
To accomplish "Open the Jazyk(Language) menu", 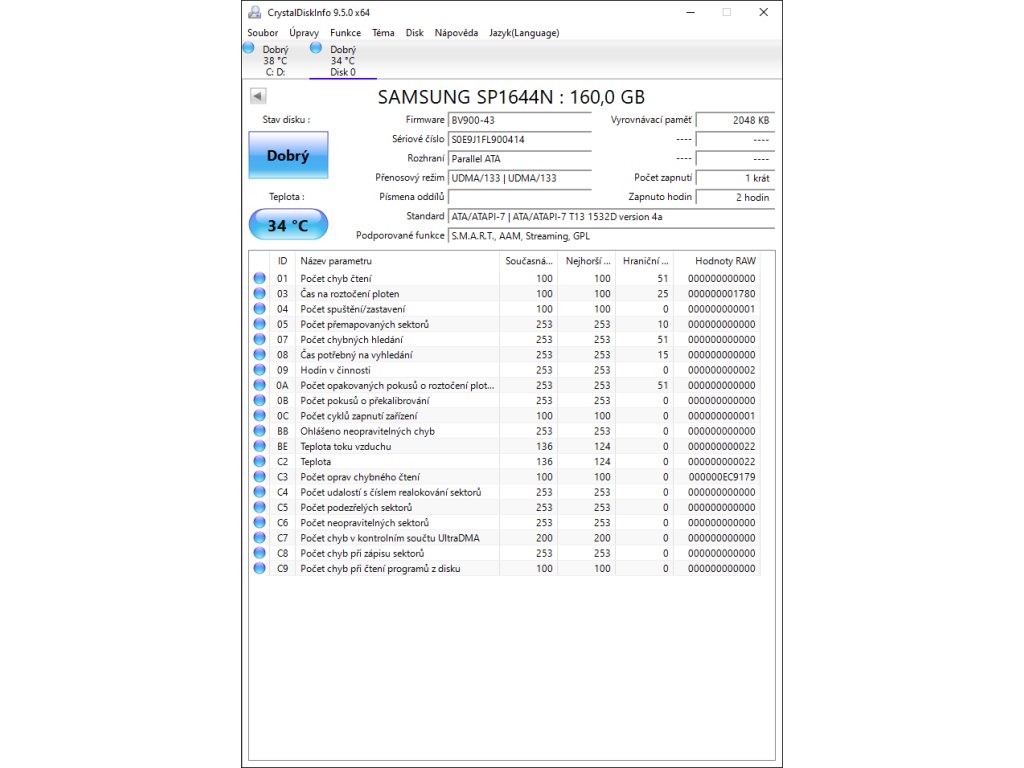I will coord(524,33).
